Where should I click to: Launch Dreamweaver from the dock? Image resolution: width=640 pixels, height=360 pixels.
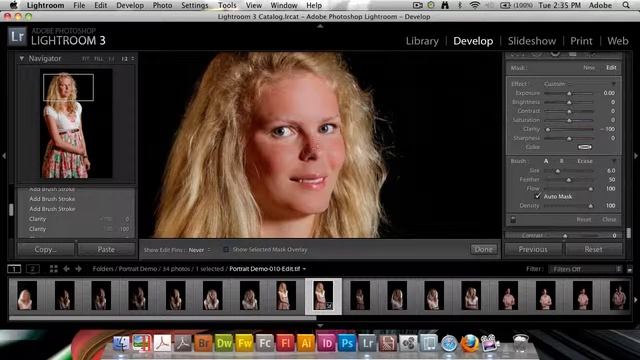pos(224,343)
